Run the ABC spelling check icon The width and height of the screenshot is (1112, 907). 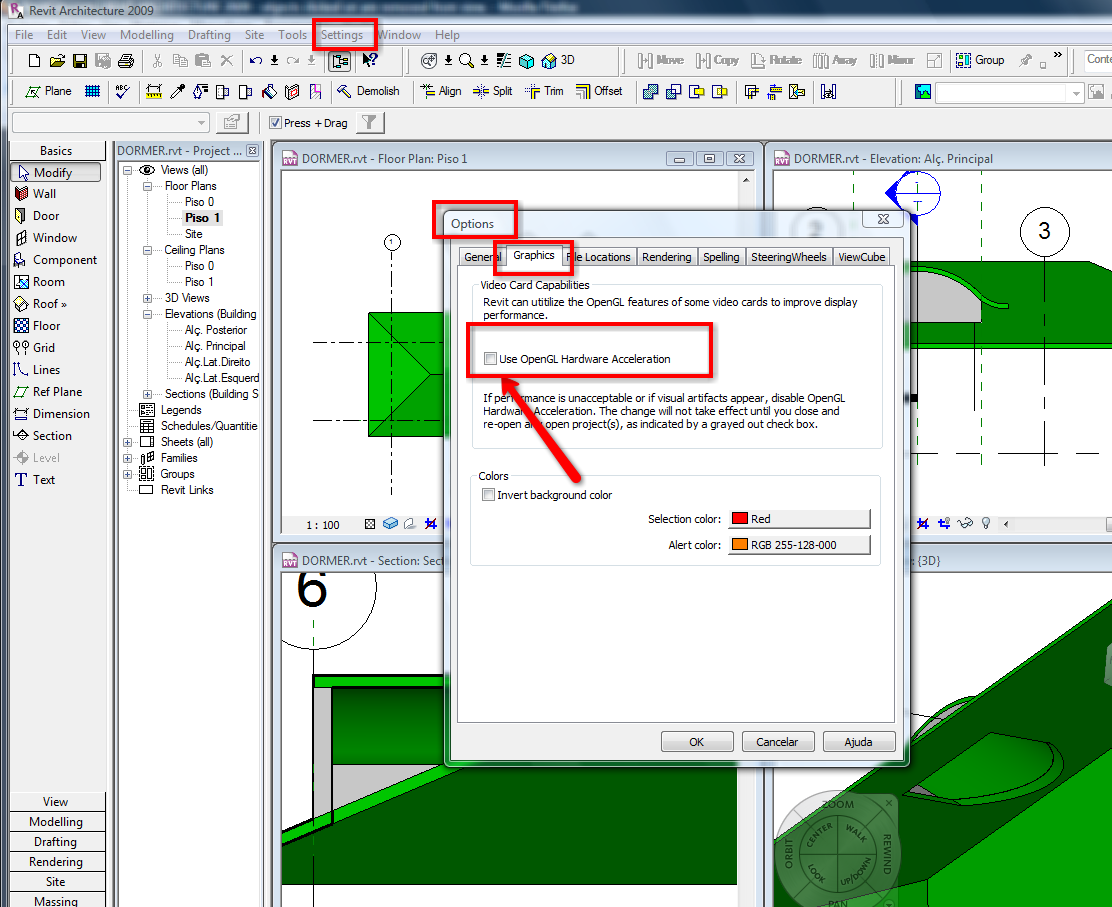pyautogui.click(x=123, y=91)
